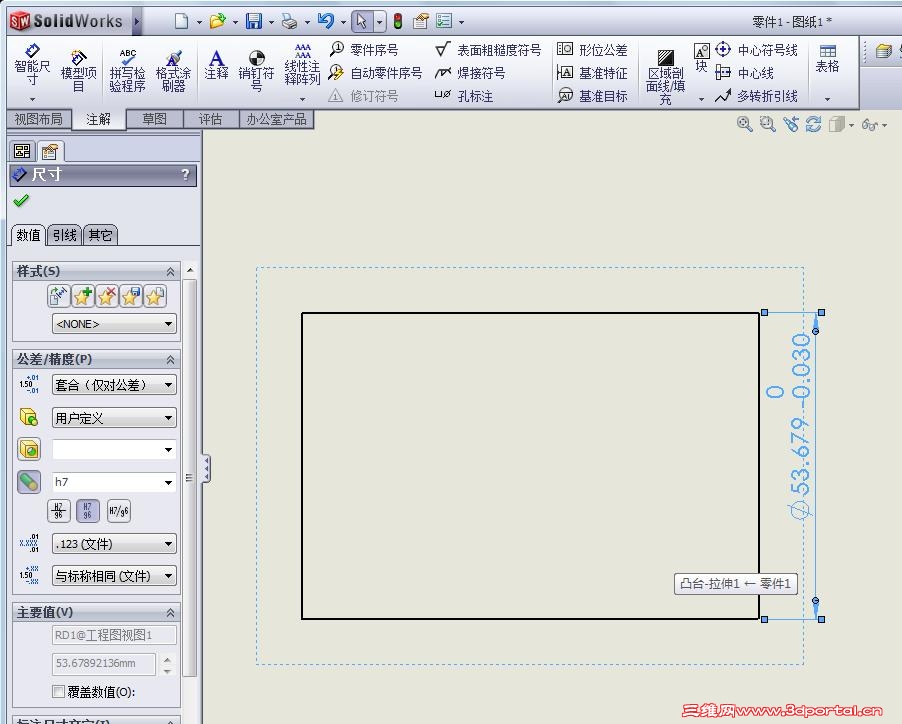Click the Zoom to Area icon
Image resolution: width=902 pixels, height=724 pixels.
click(767, 124)
